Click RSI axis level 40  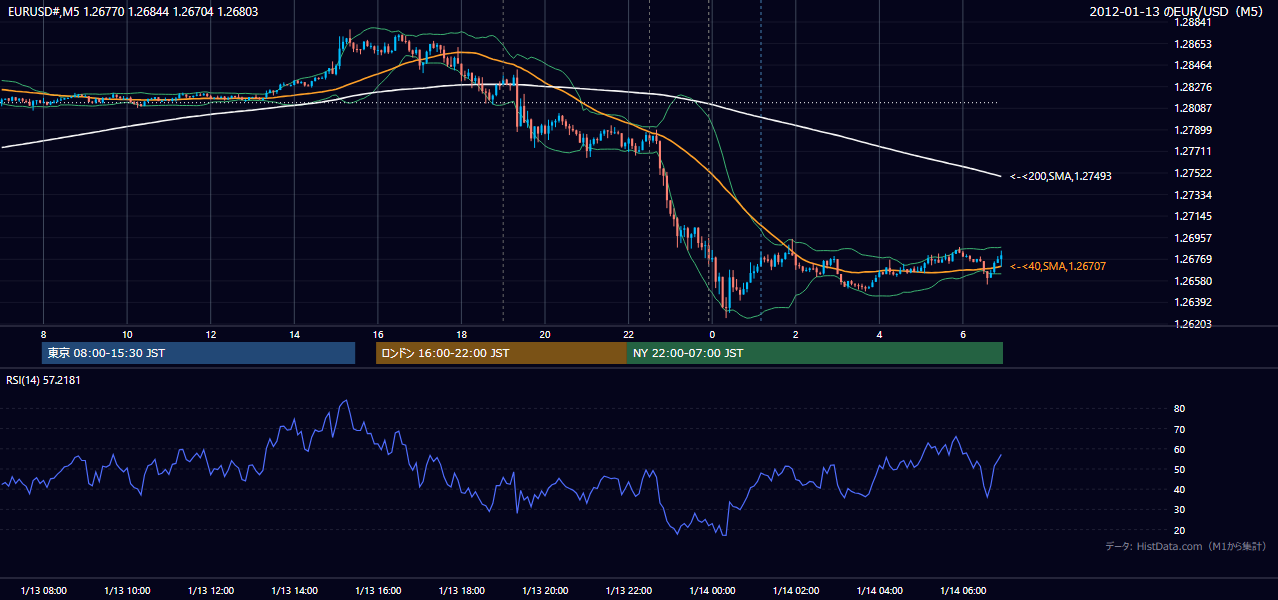point(1180,489)
